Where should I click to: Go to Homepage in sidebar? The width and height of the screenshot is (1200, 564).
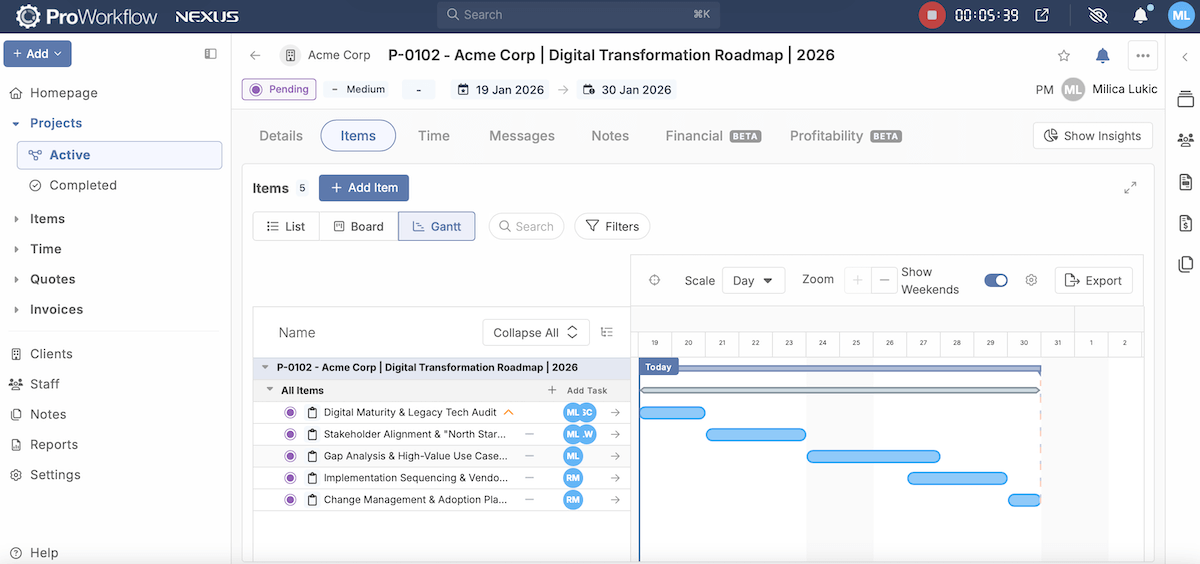coord(64,93)
